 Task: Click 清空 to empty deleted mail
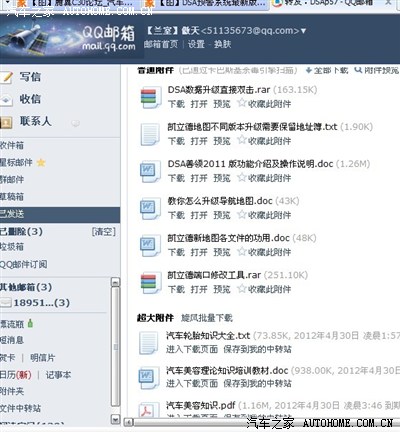(104, 232)
